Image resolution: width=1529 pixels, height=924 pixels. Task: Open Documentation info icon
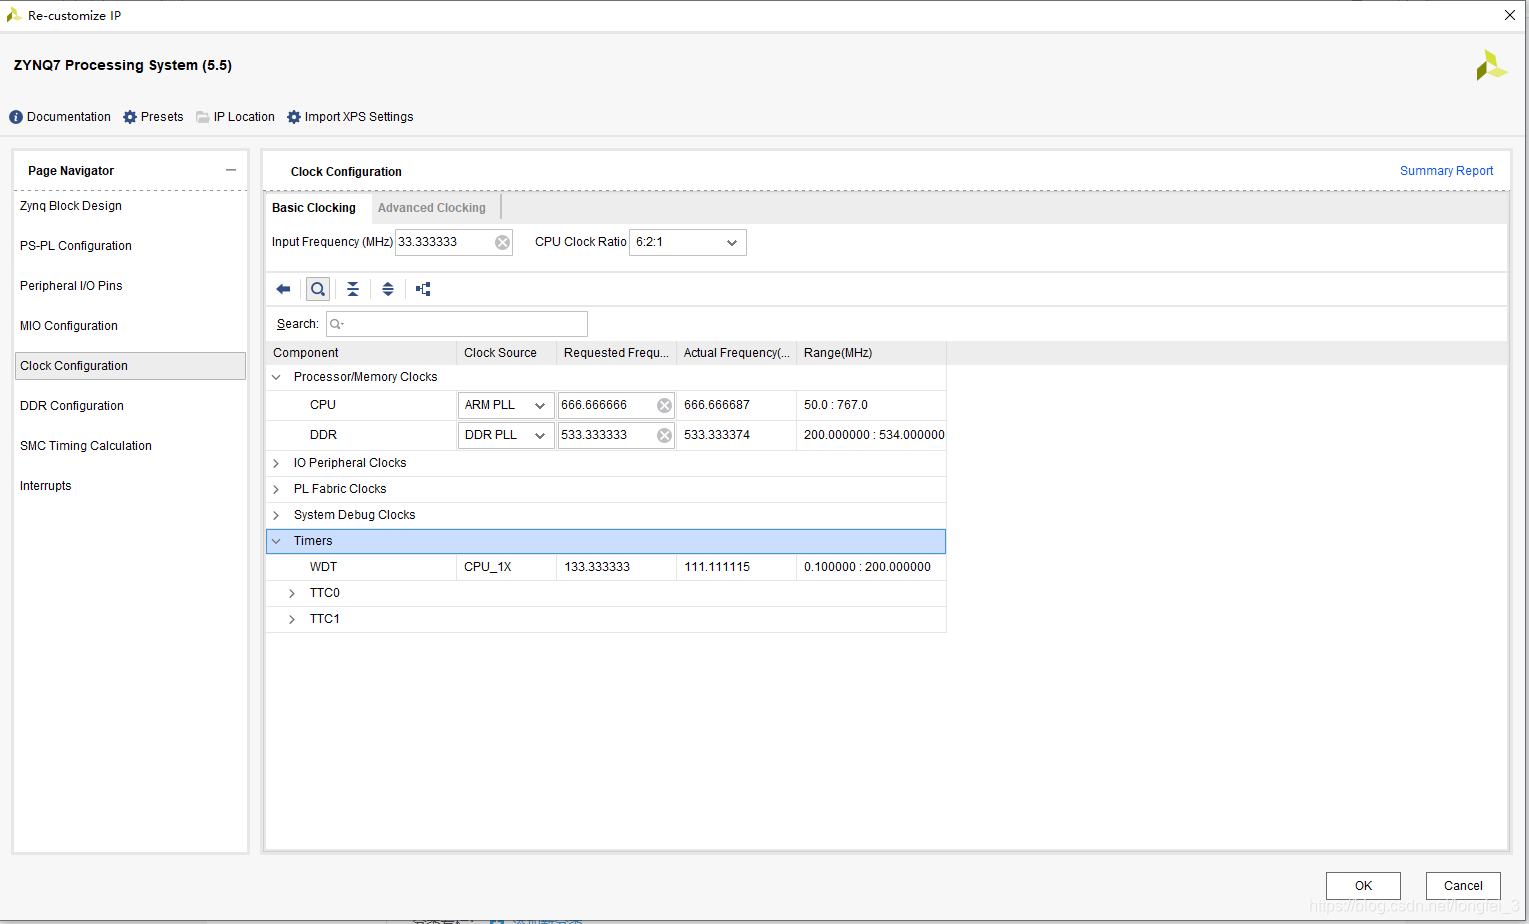[16, 117]
